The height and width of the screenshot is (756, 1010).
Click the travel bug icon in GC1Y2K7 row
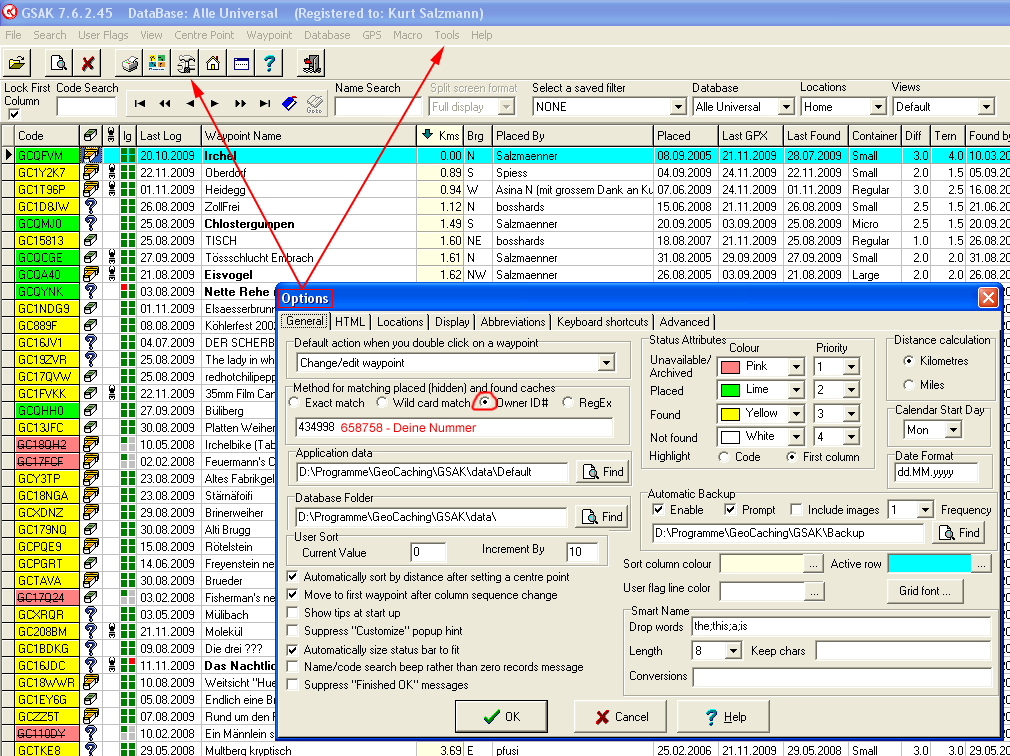click(x=111, y=173)
